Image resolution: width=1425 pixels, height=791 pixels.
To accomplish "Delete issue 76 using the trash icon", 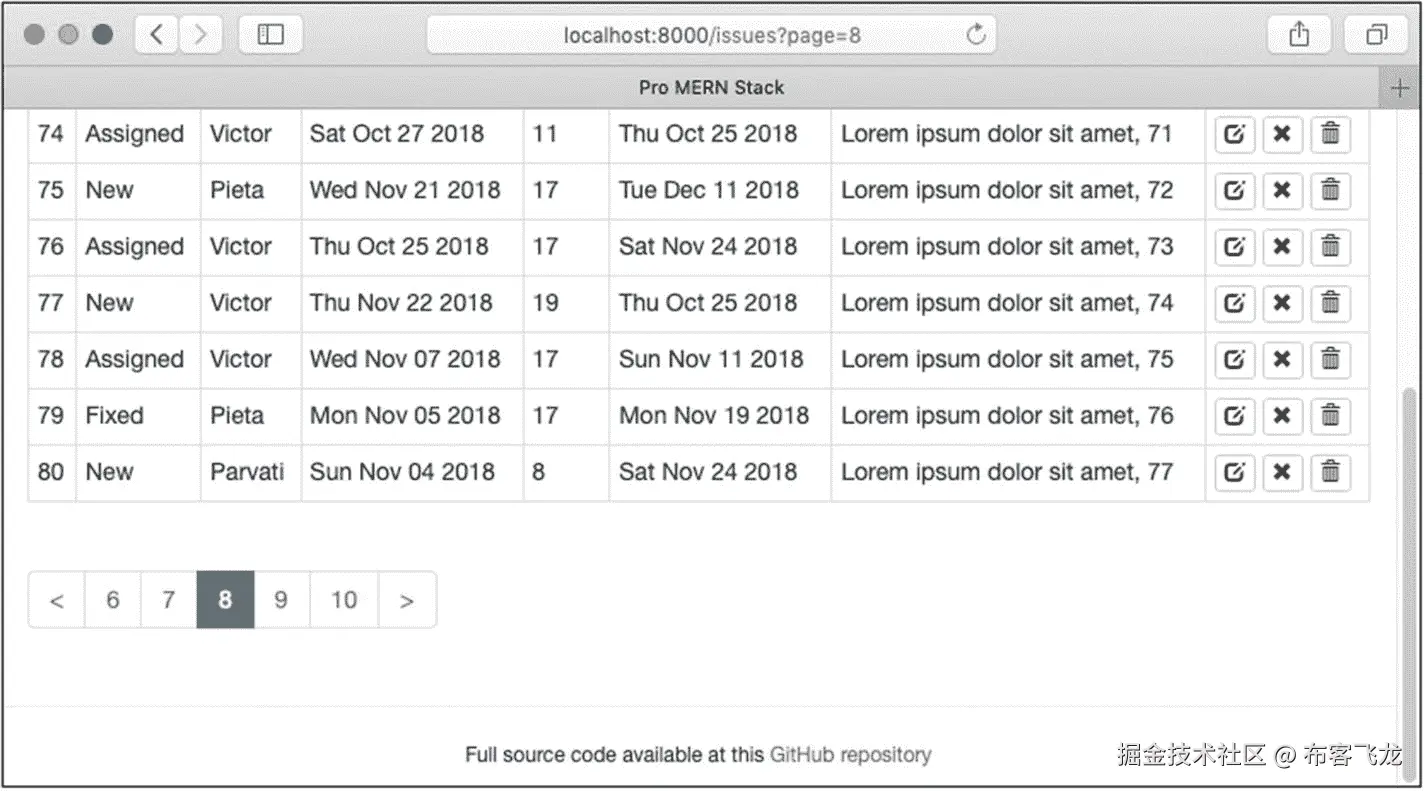I will 1330,246.
